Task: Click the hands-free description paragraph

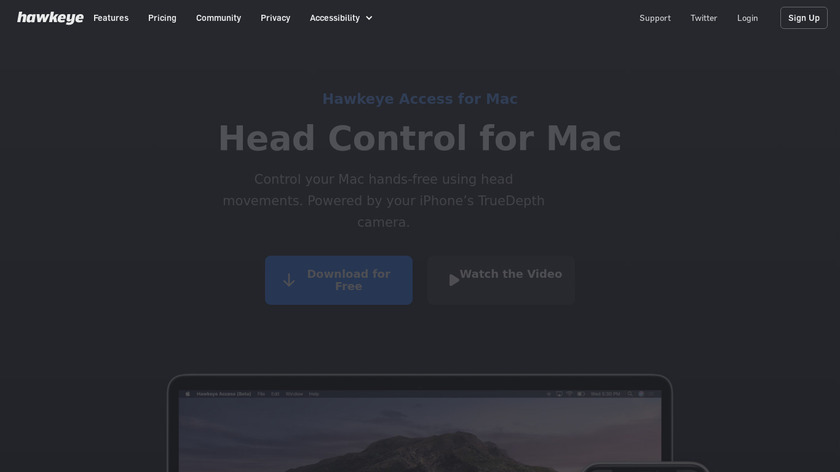Action: coord(384,201)
